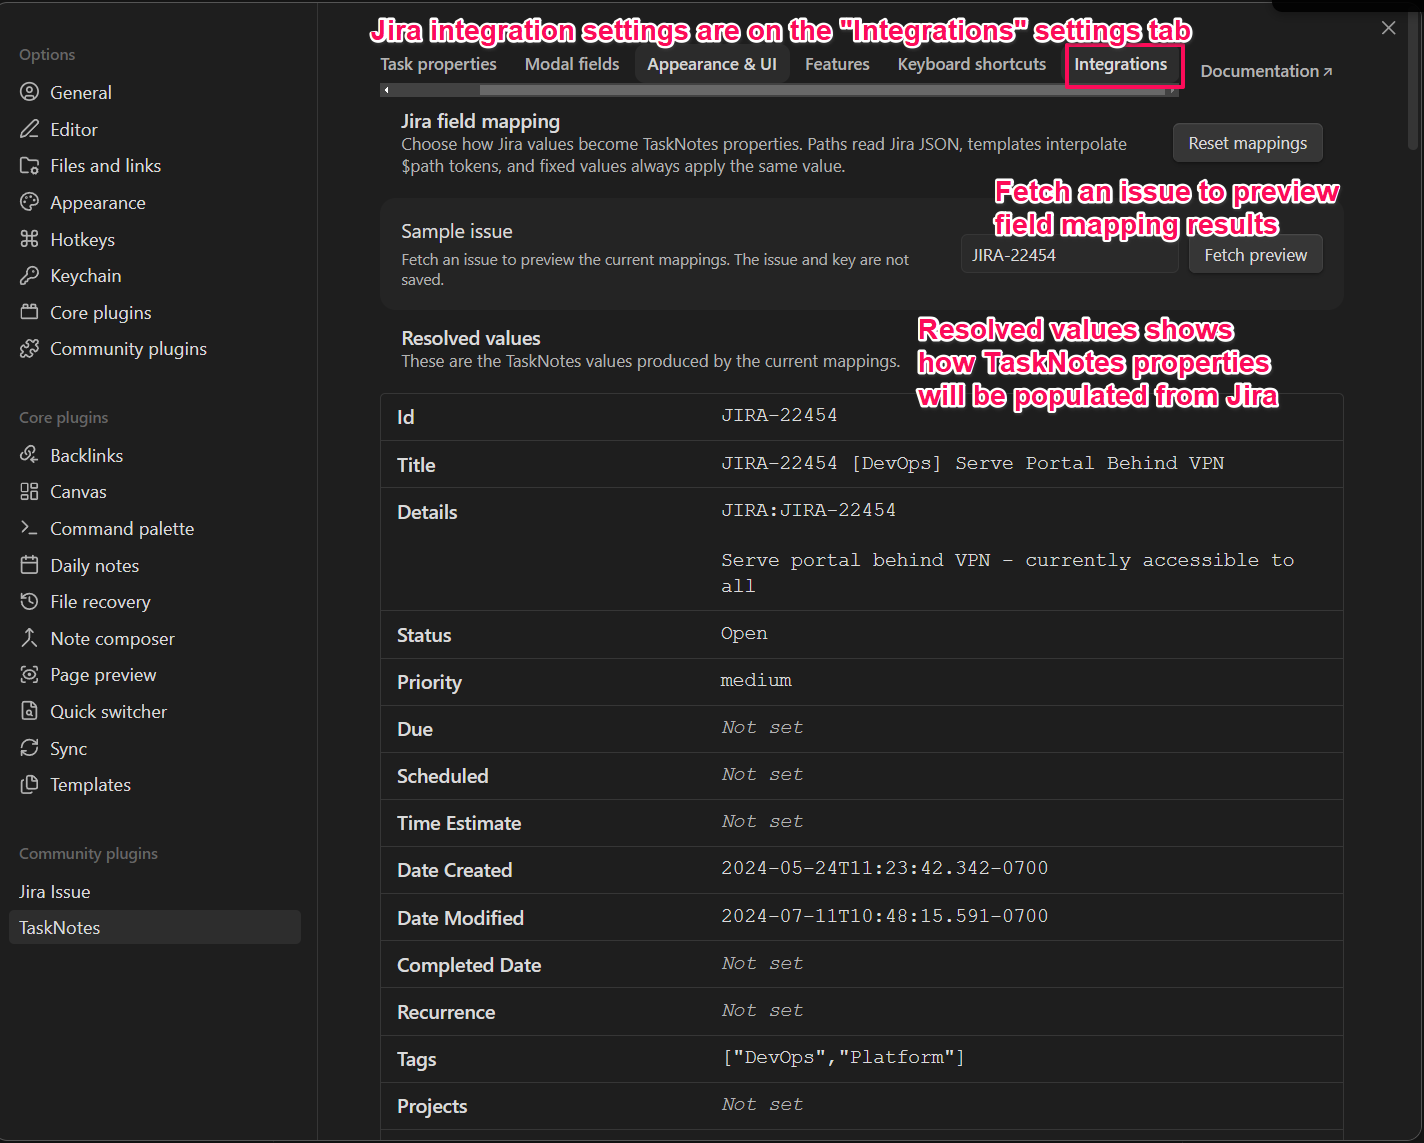The width and height of the screenshot is (1424, 1143).
Task: Click the Editor pencil icon
Action: coord(29,129)
